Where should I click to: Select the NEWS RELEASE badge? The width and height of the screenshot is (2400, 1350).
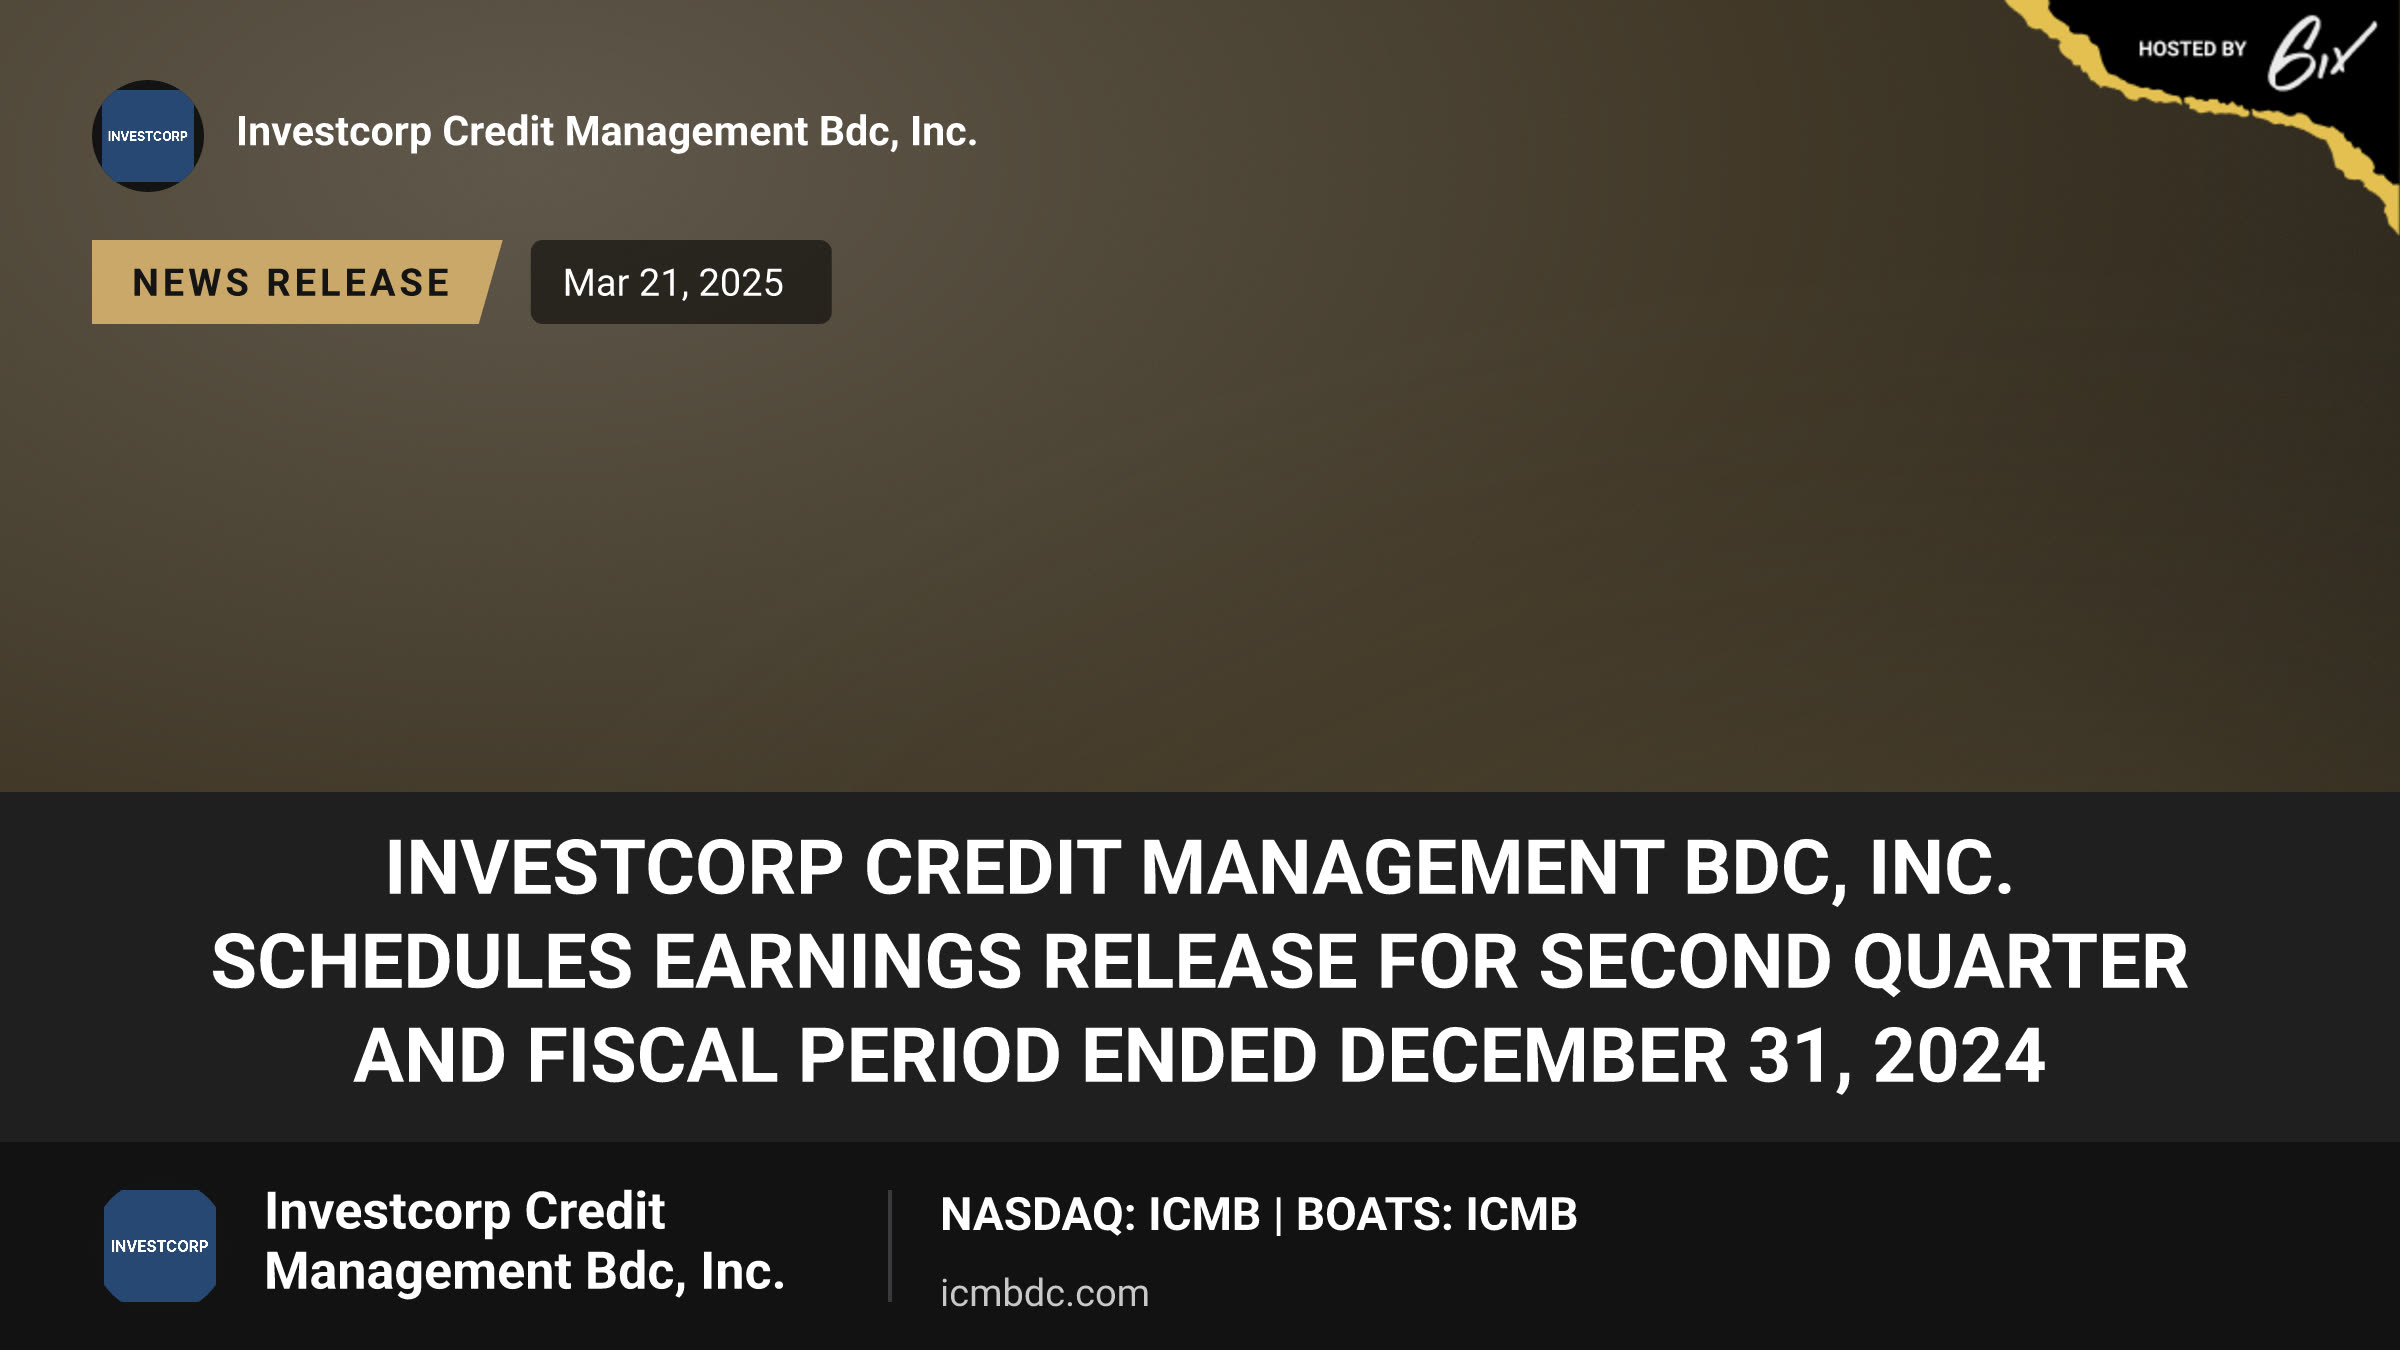[296, 282]
